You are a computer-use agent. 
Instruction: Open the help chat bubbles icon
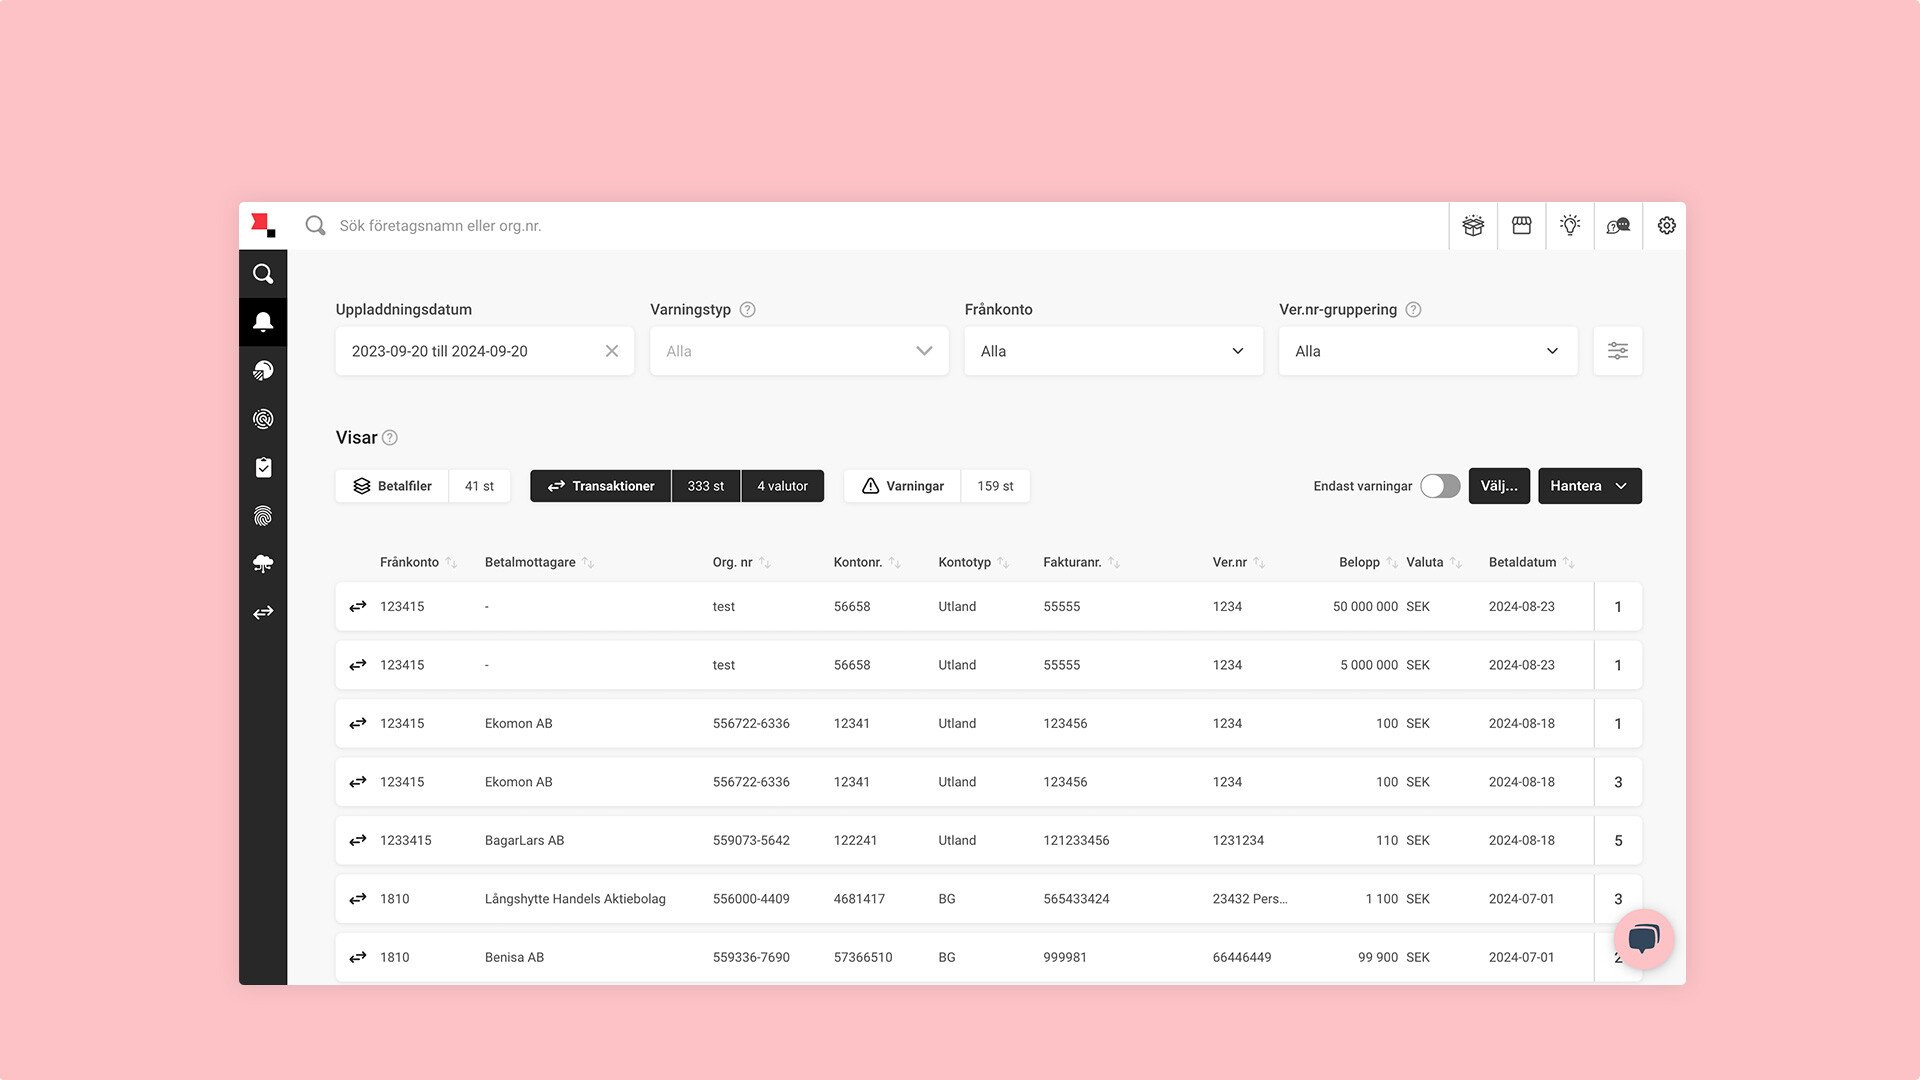[1618, 226]
